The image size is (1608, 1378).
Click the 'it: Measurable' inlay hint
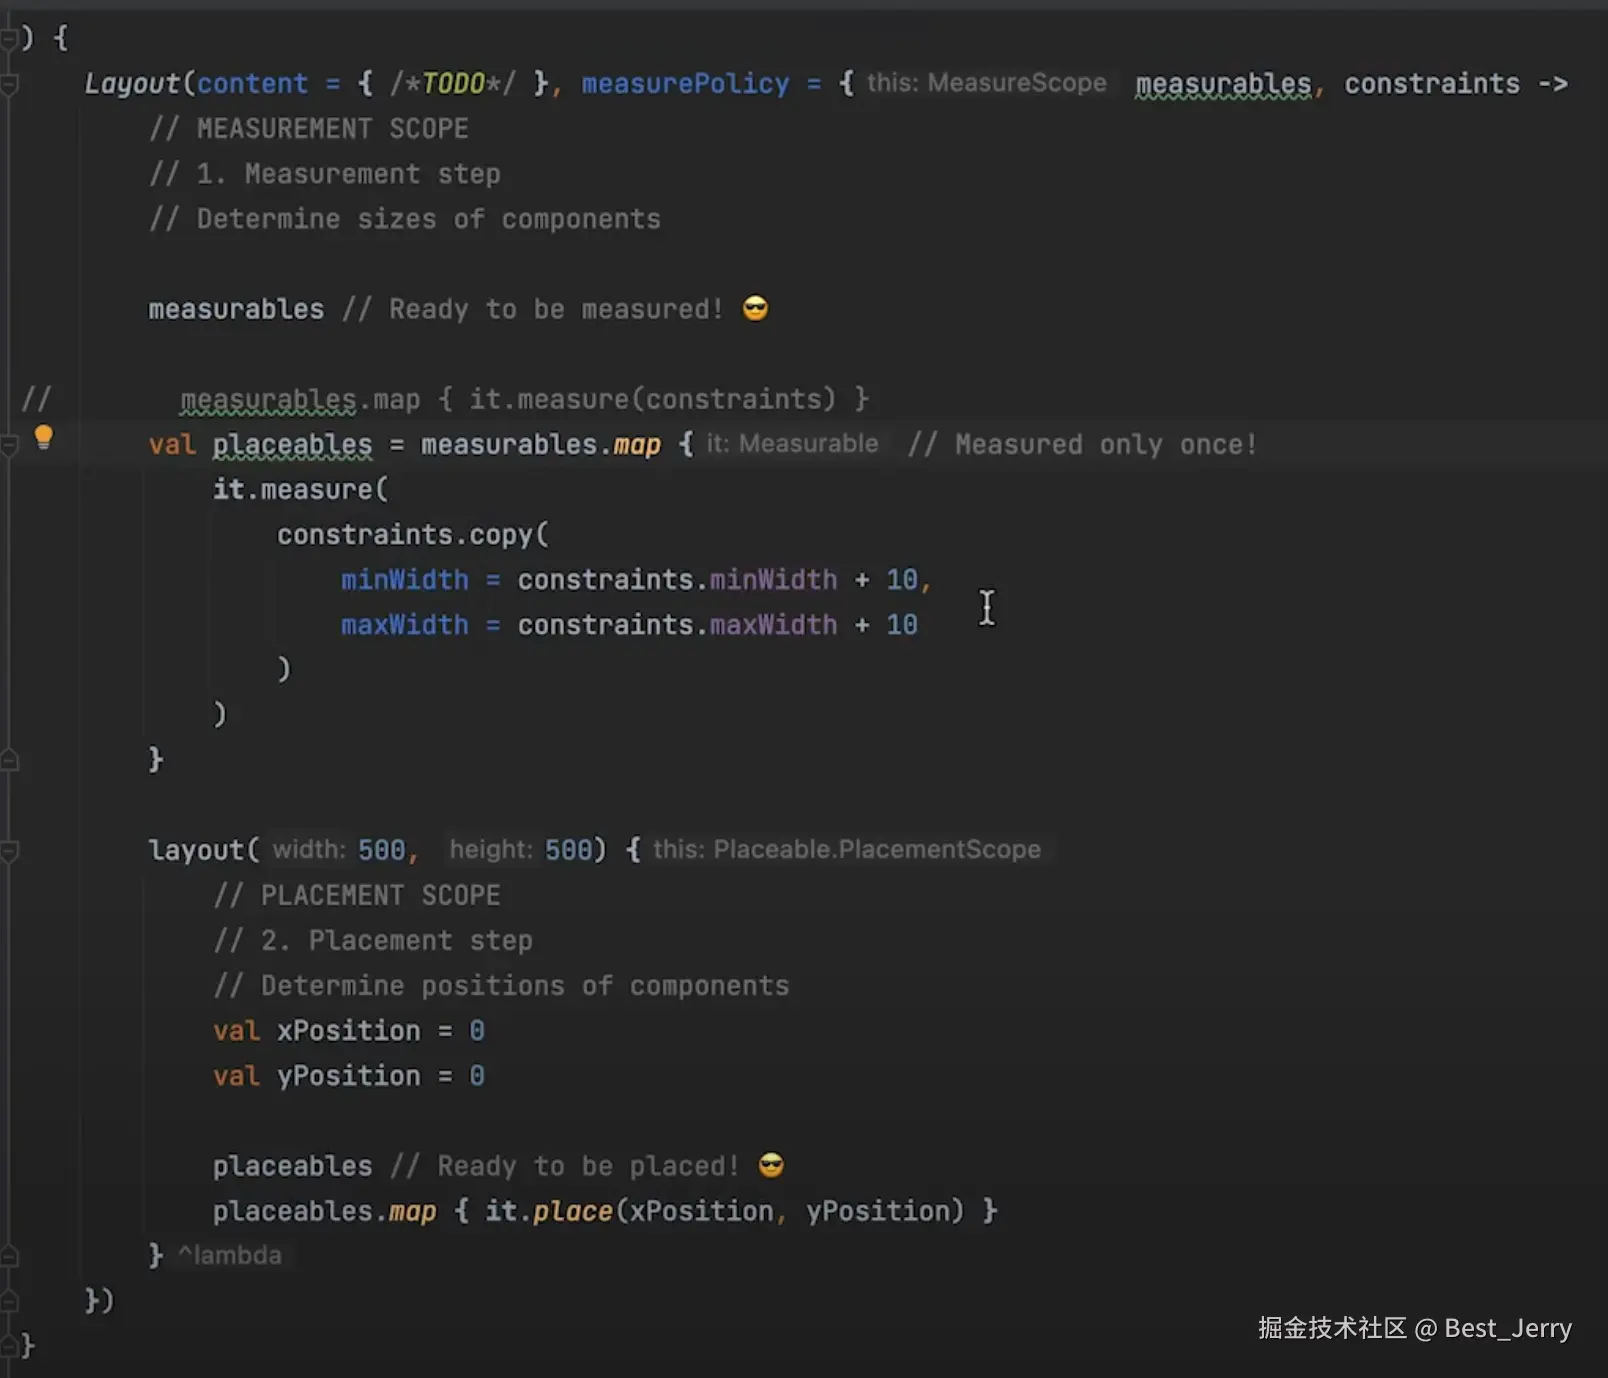792,444
